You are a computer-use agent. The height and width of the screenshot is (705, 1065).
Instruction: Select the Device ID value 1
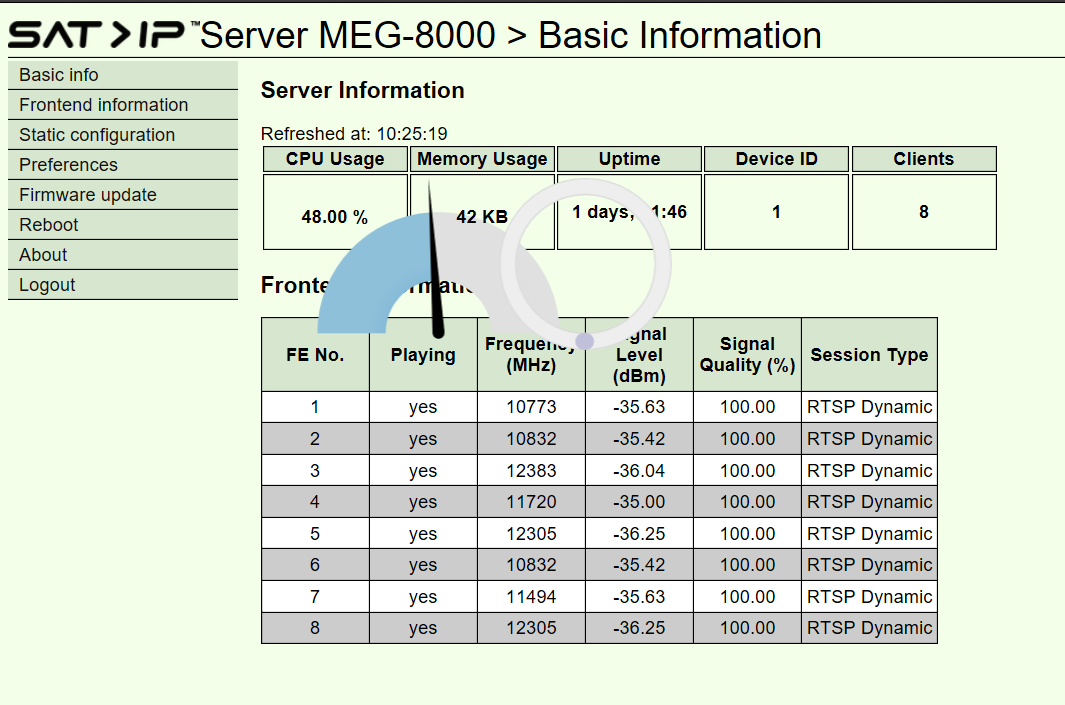click(x=776, y=212)
